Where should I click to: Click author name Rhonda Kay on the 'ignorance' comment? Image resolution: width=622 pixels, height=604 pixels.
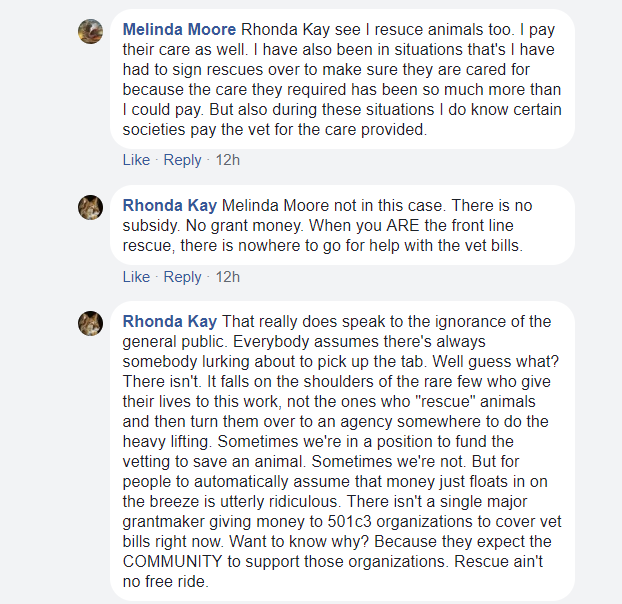[x=169, y=321]
